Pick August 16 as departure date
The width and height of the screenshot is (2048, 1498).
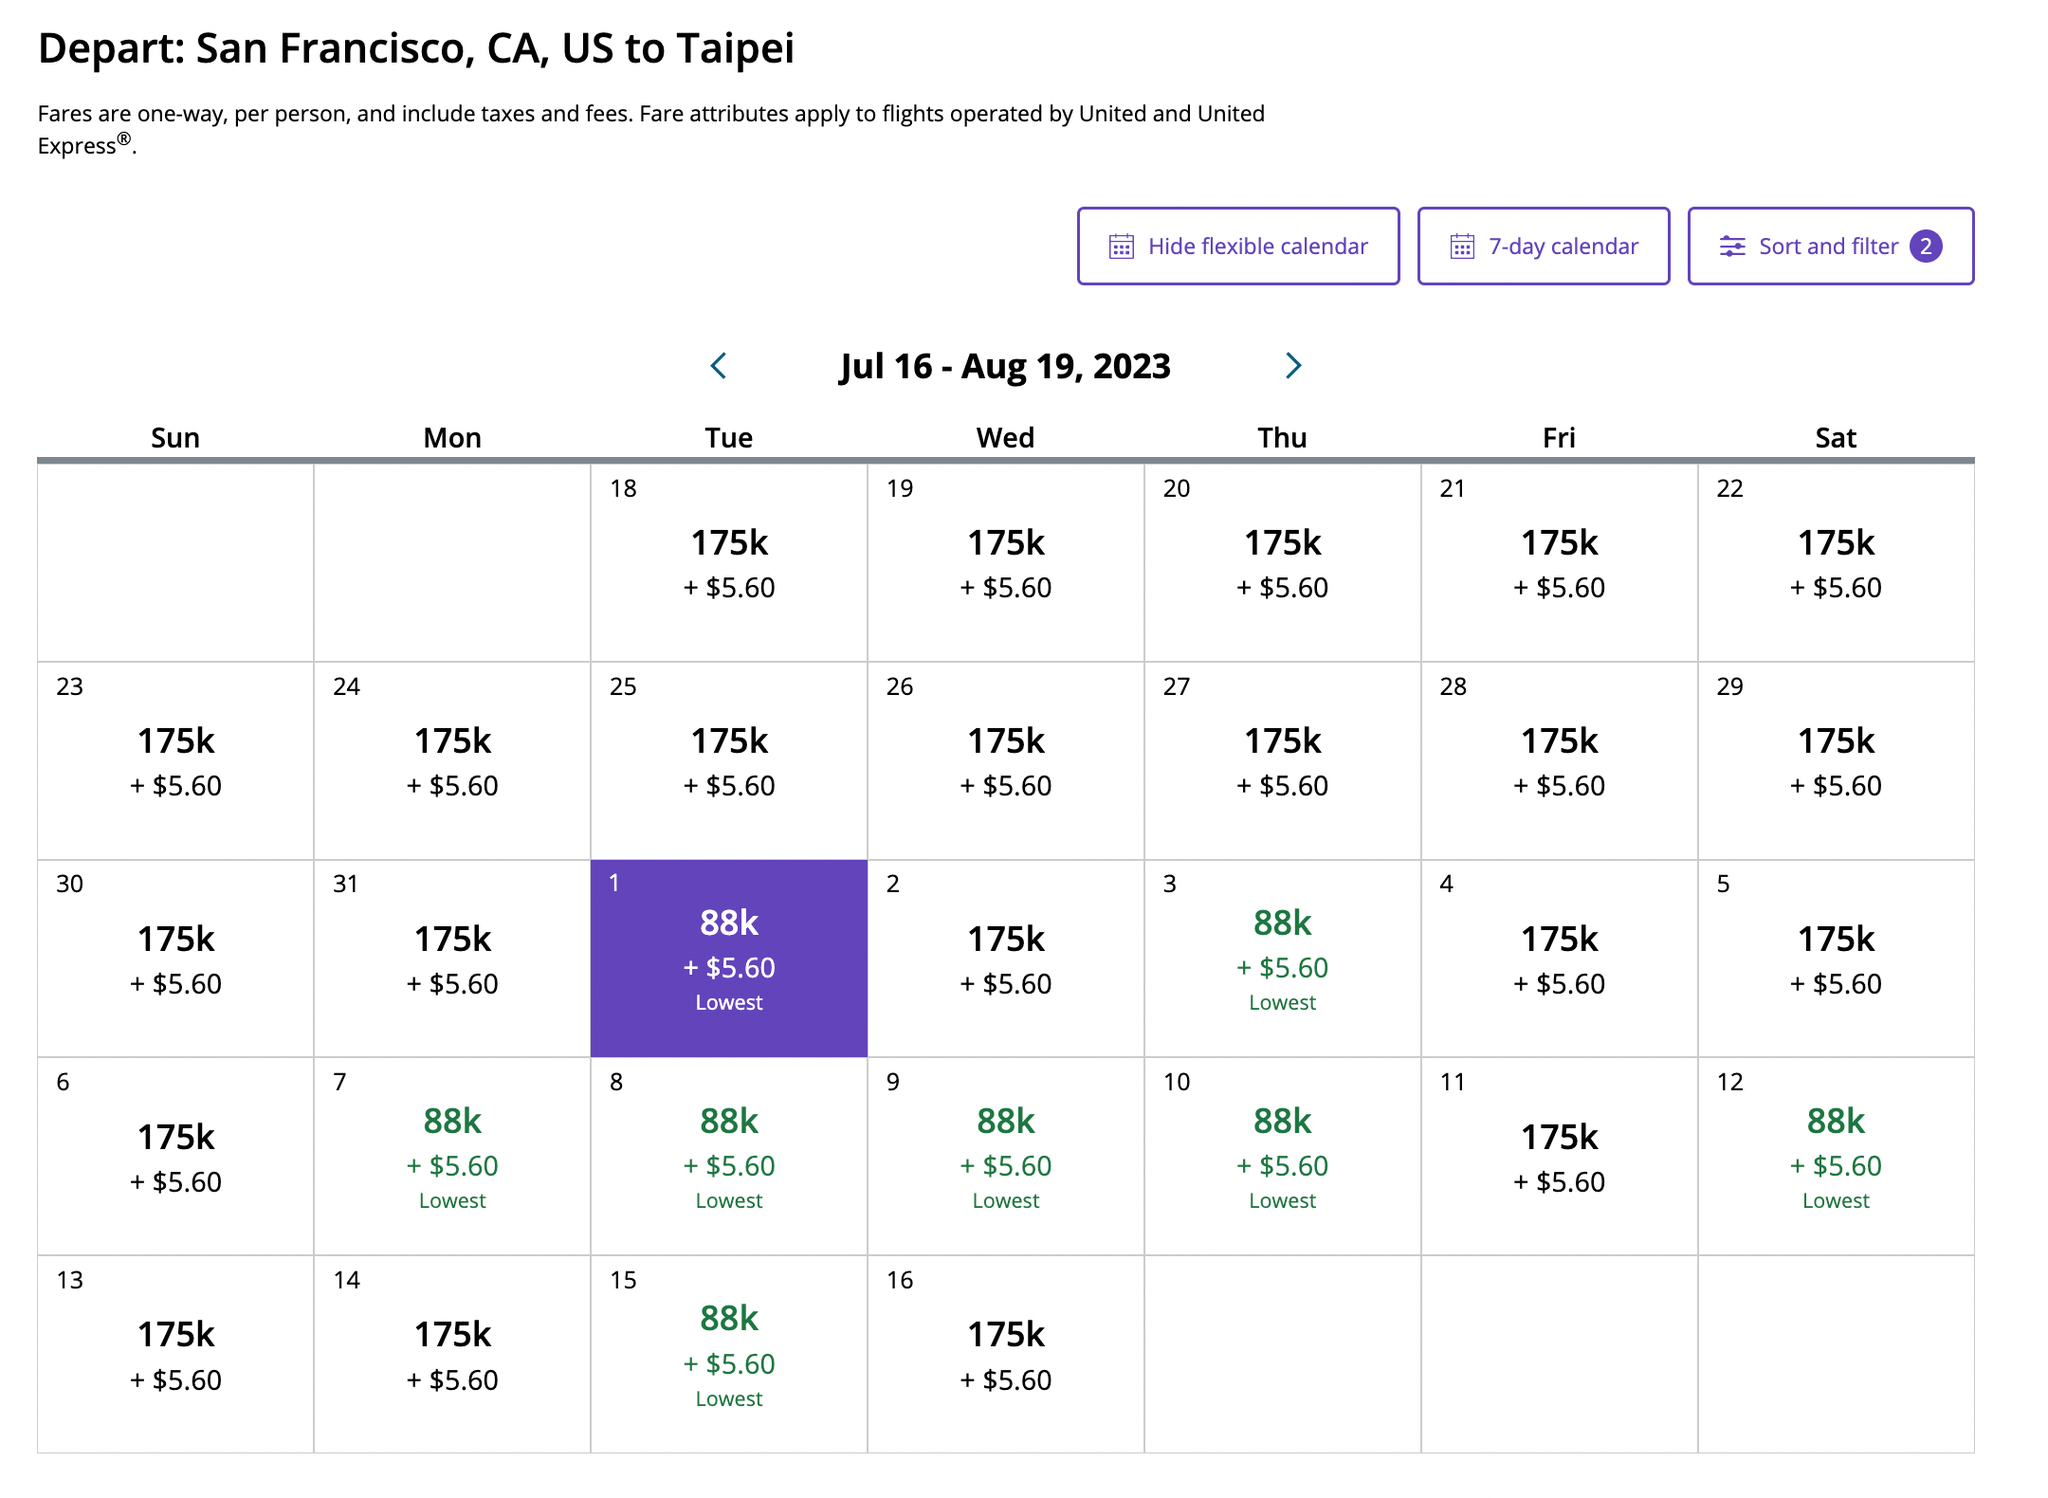1005,1350
